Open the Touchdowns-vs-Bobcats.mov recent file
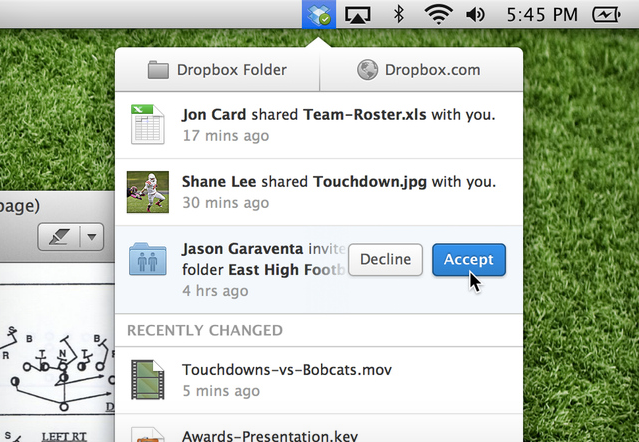 tap(286, 370)
